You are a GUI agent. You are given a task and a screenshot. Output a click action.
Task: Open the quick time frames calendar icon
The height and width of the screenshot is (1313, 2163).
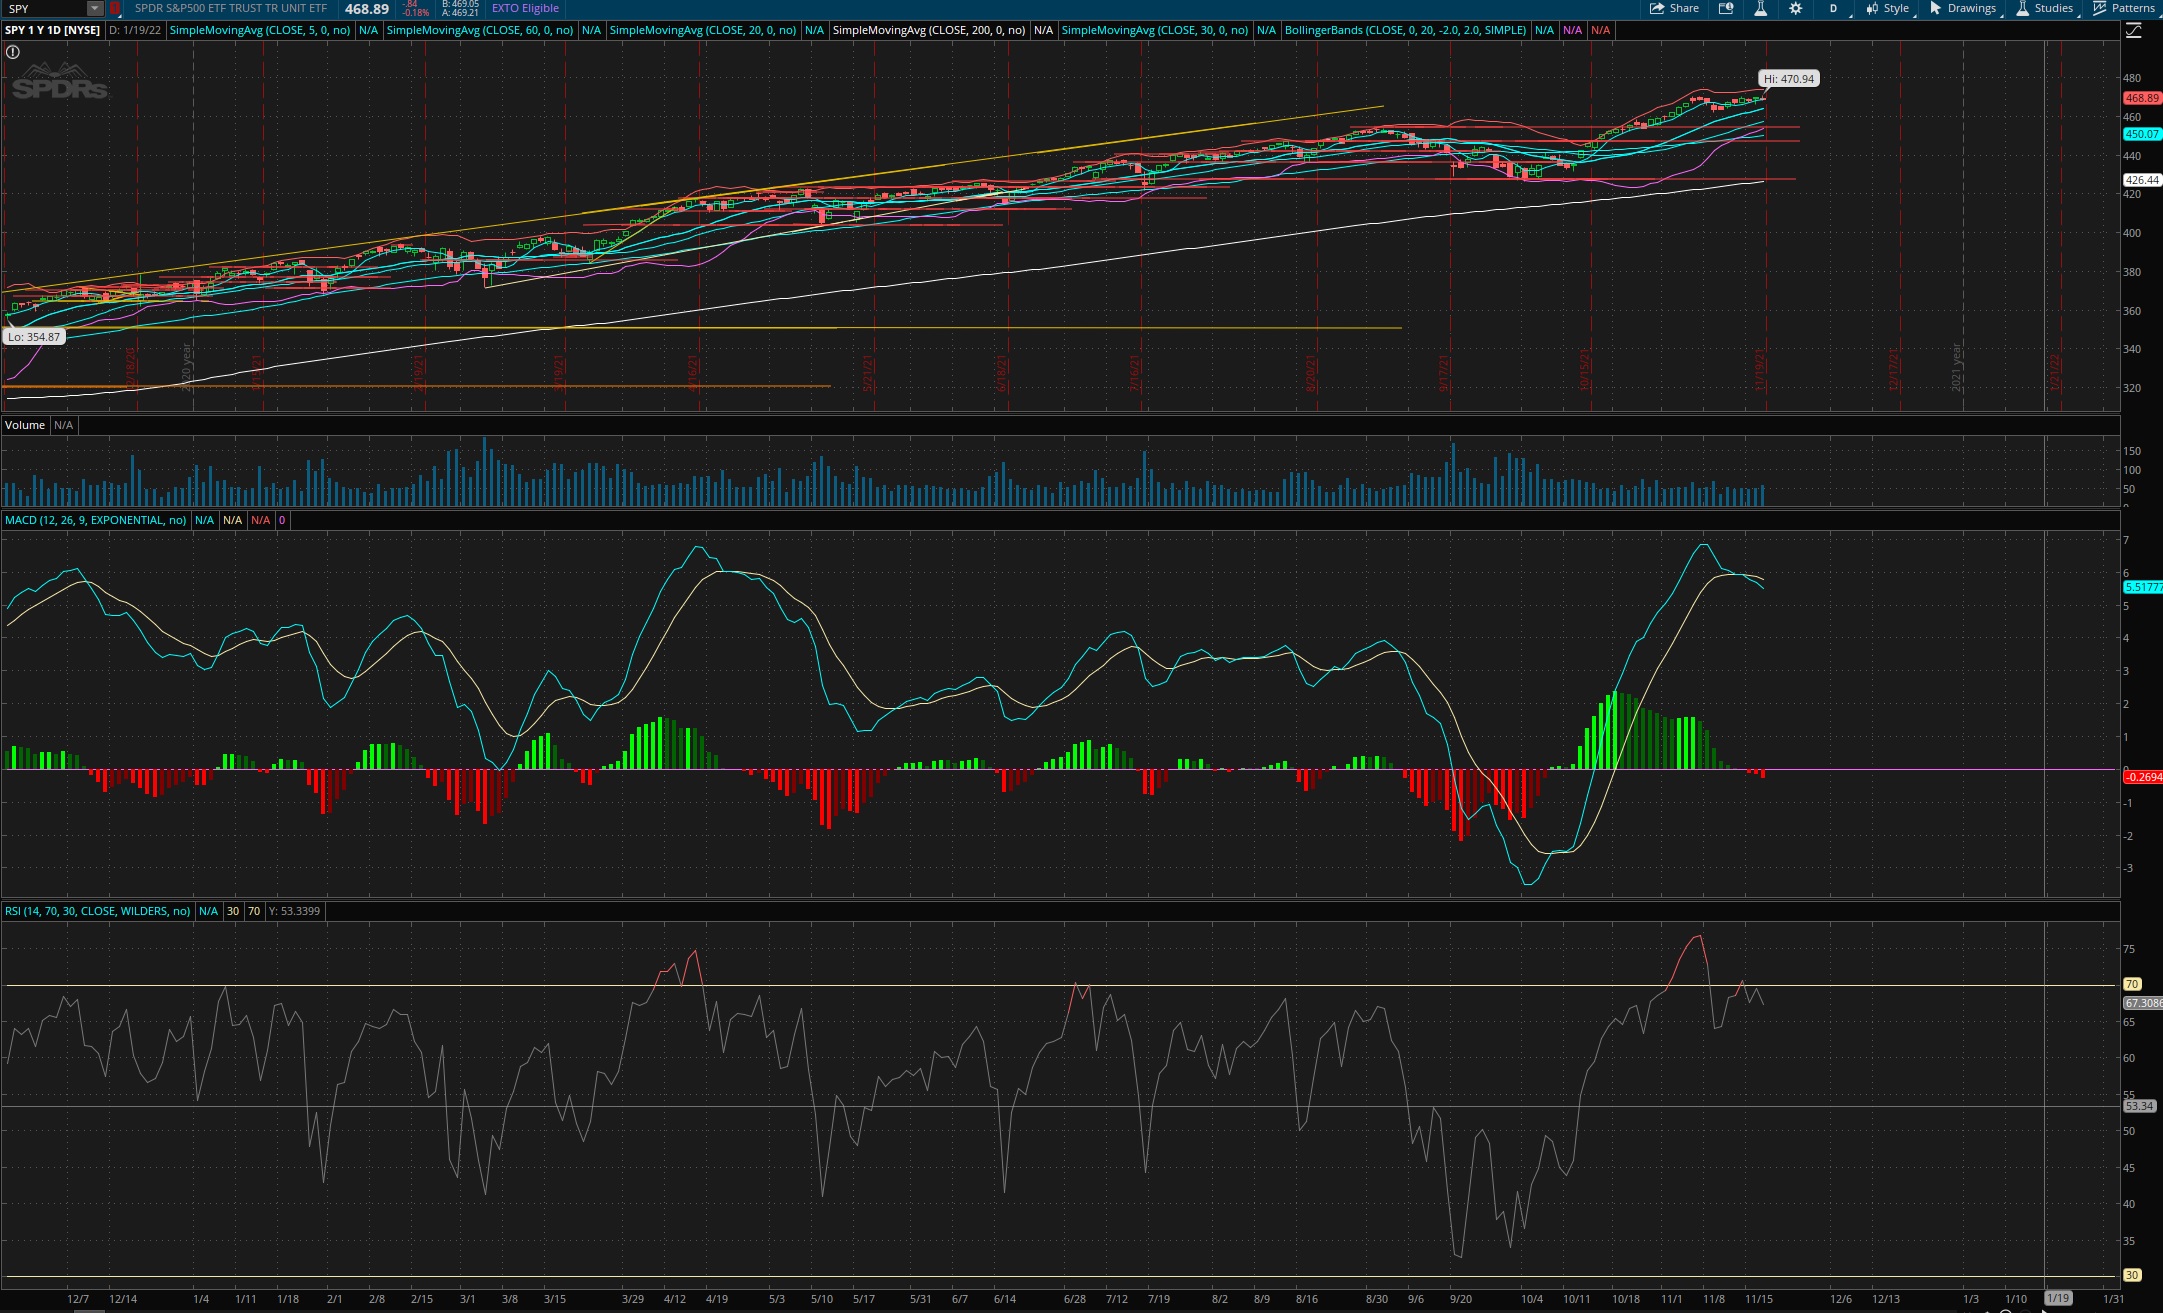click(1726, 8)
